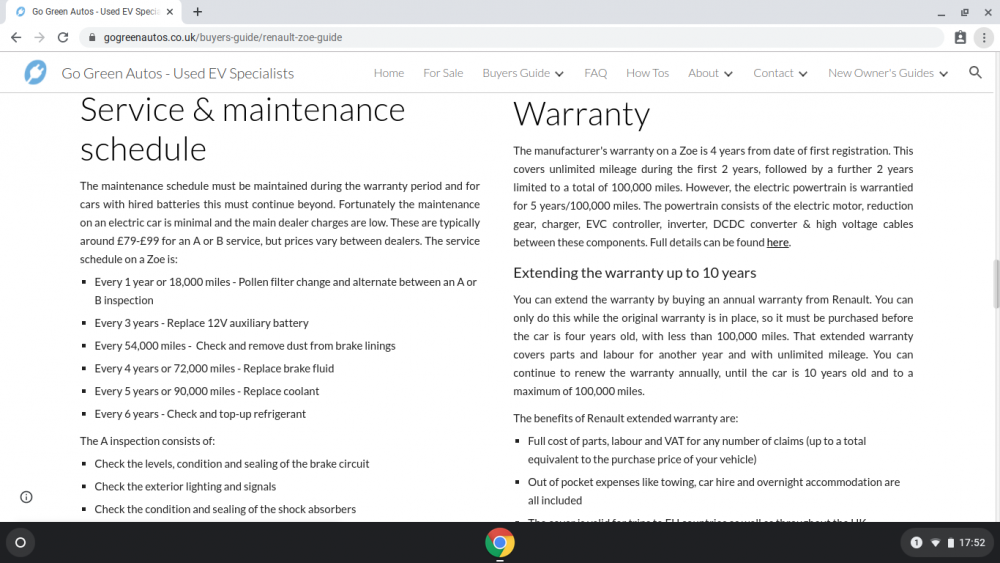Screen dimensions: 1000x563
Task: Click the brake circuit levels check item
Action: coord(232,464)
